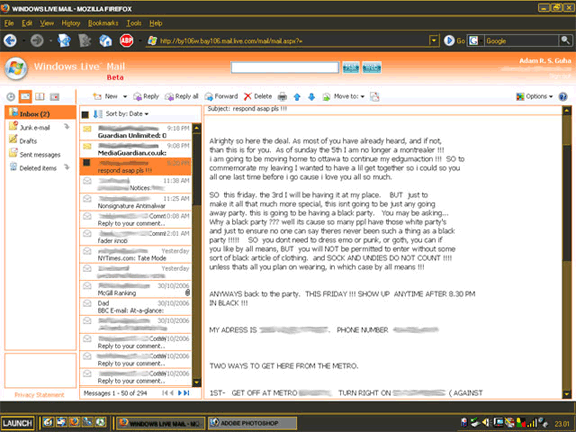The width and height of the screenshot is (576, 432).
Task: Switch to the Mail envelope view icon
Action: [x=25, y=97]
